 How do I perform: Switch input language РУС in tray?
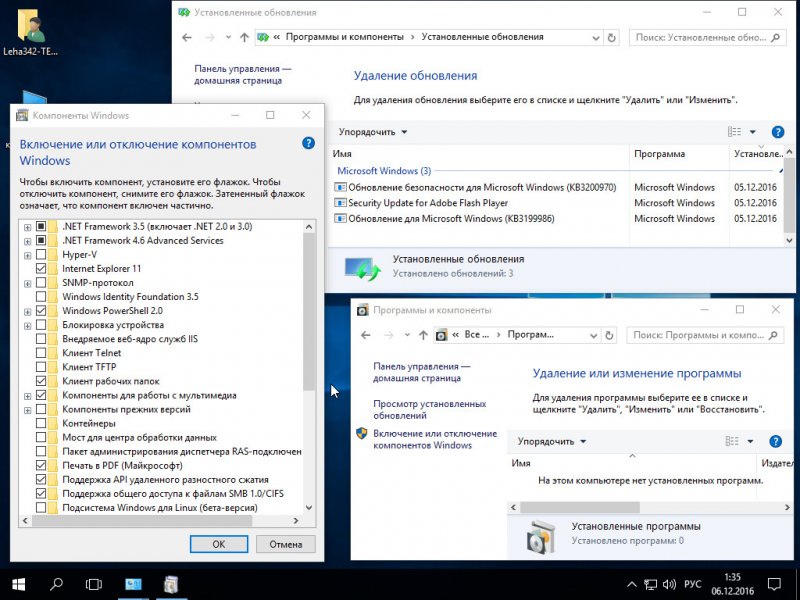click(x=692, y=585)
